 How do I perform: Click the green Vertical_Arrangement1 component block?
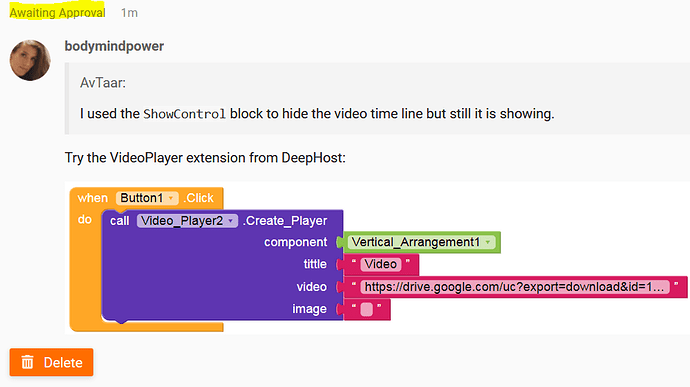coord(422,242)
